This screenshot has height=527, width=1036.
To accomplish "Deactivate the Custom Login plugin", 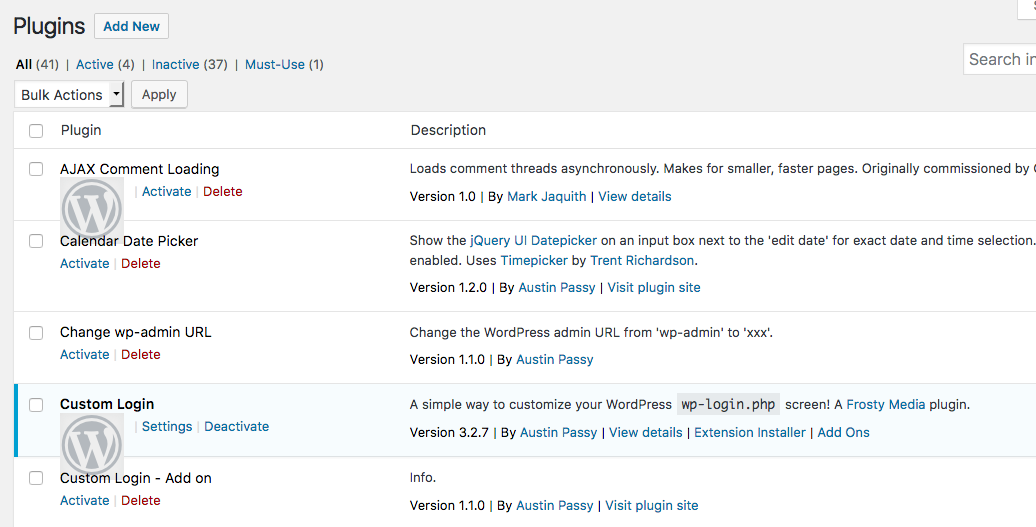I will tap(237, 427).
